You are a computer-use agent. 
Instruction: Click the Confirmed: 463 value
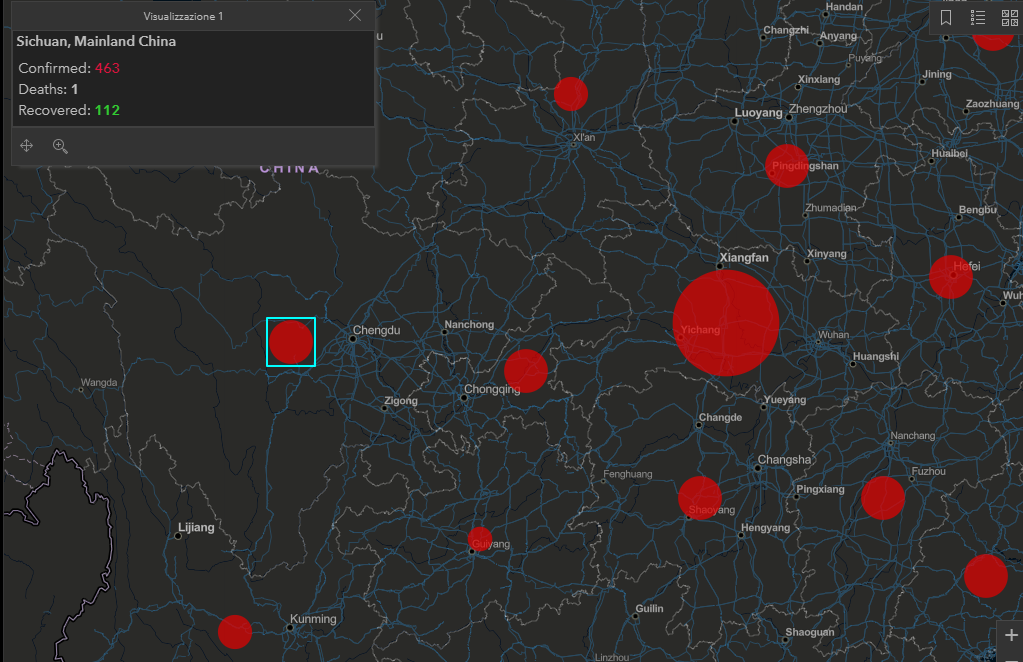coord(107,68)
